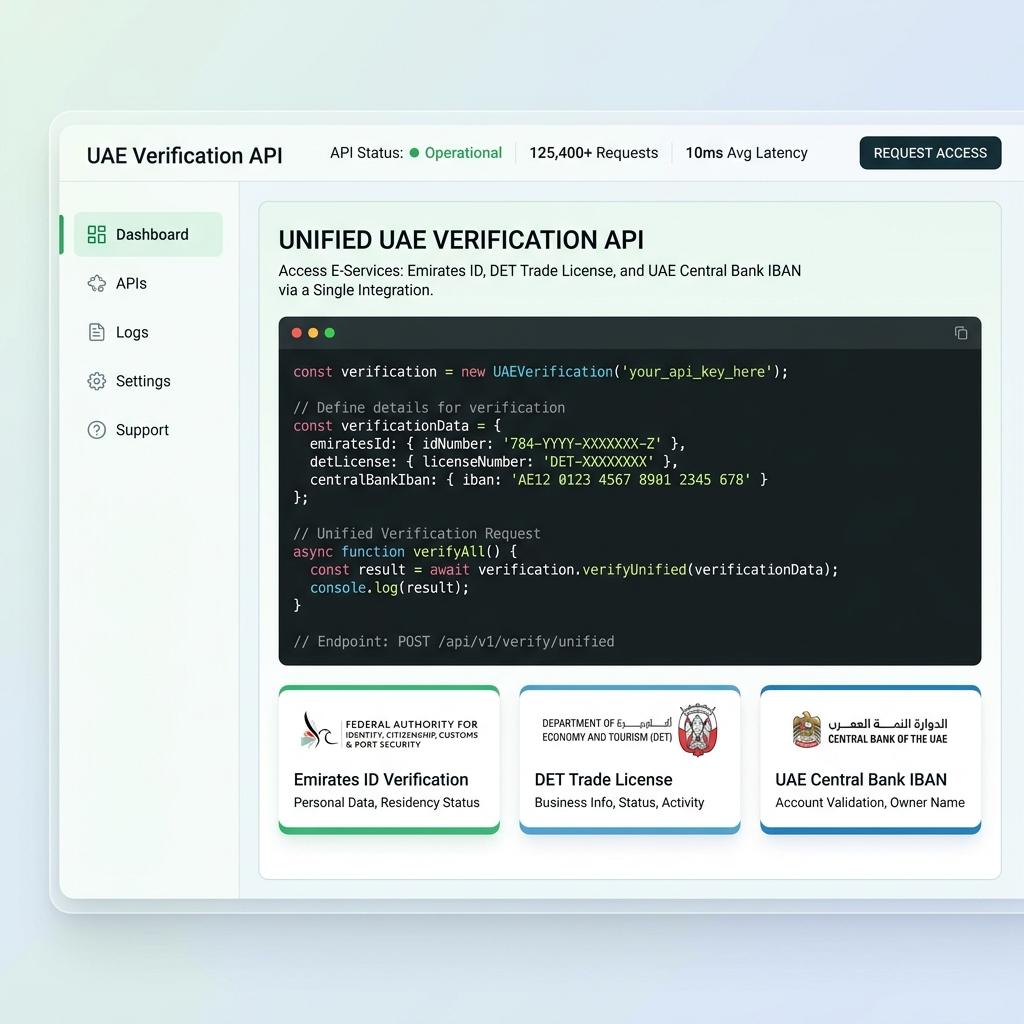Click the '784-YYYY-XXXXXXX-Z' ID string
Screen dimensions: 1024x1024
point(582,443)
